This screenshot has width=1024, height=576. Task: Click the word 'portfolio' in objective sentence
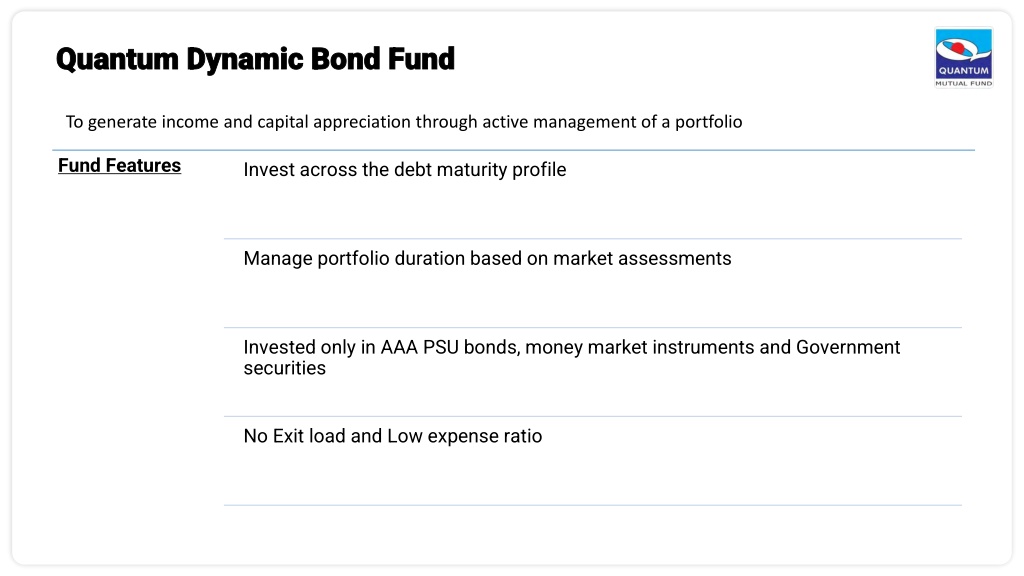tap(709, 123)
